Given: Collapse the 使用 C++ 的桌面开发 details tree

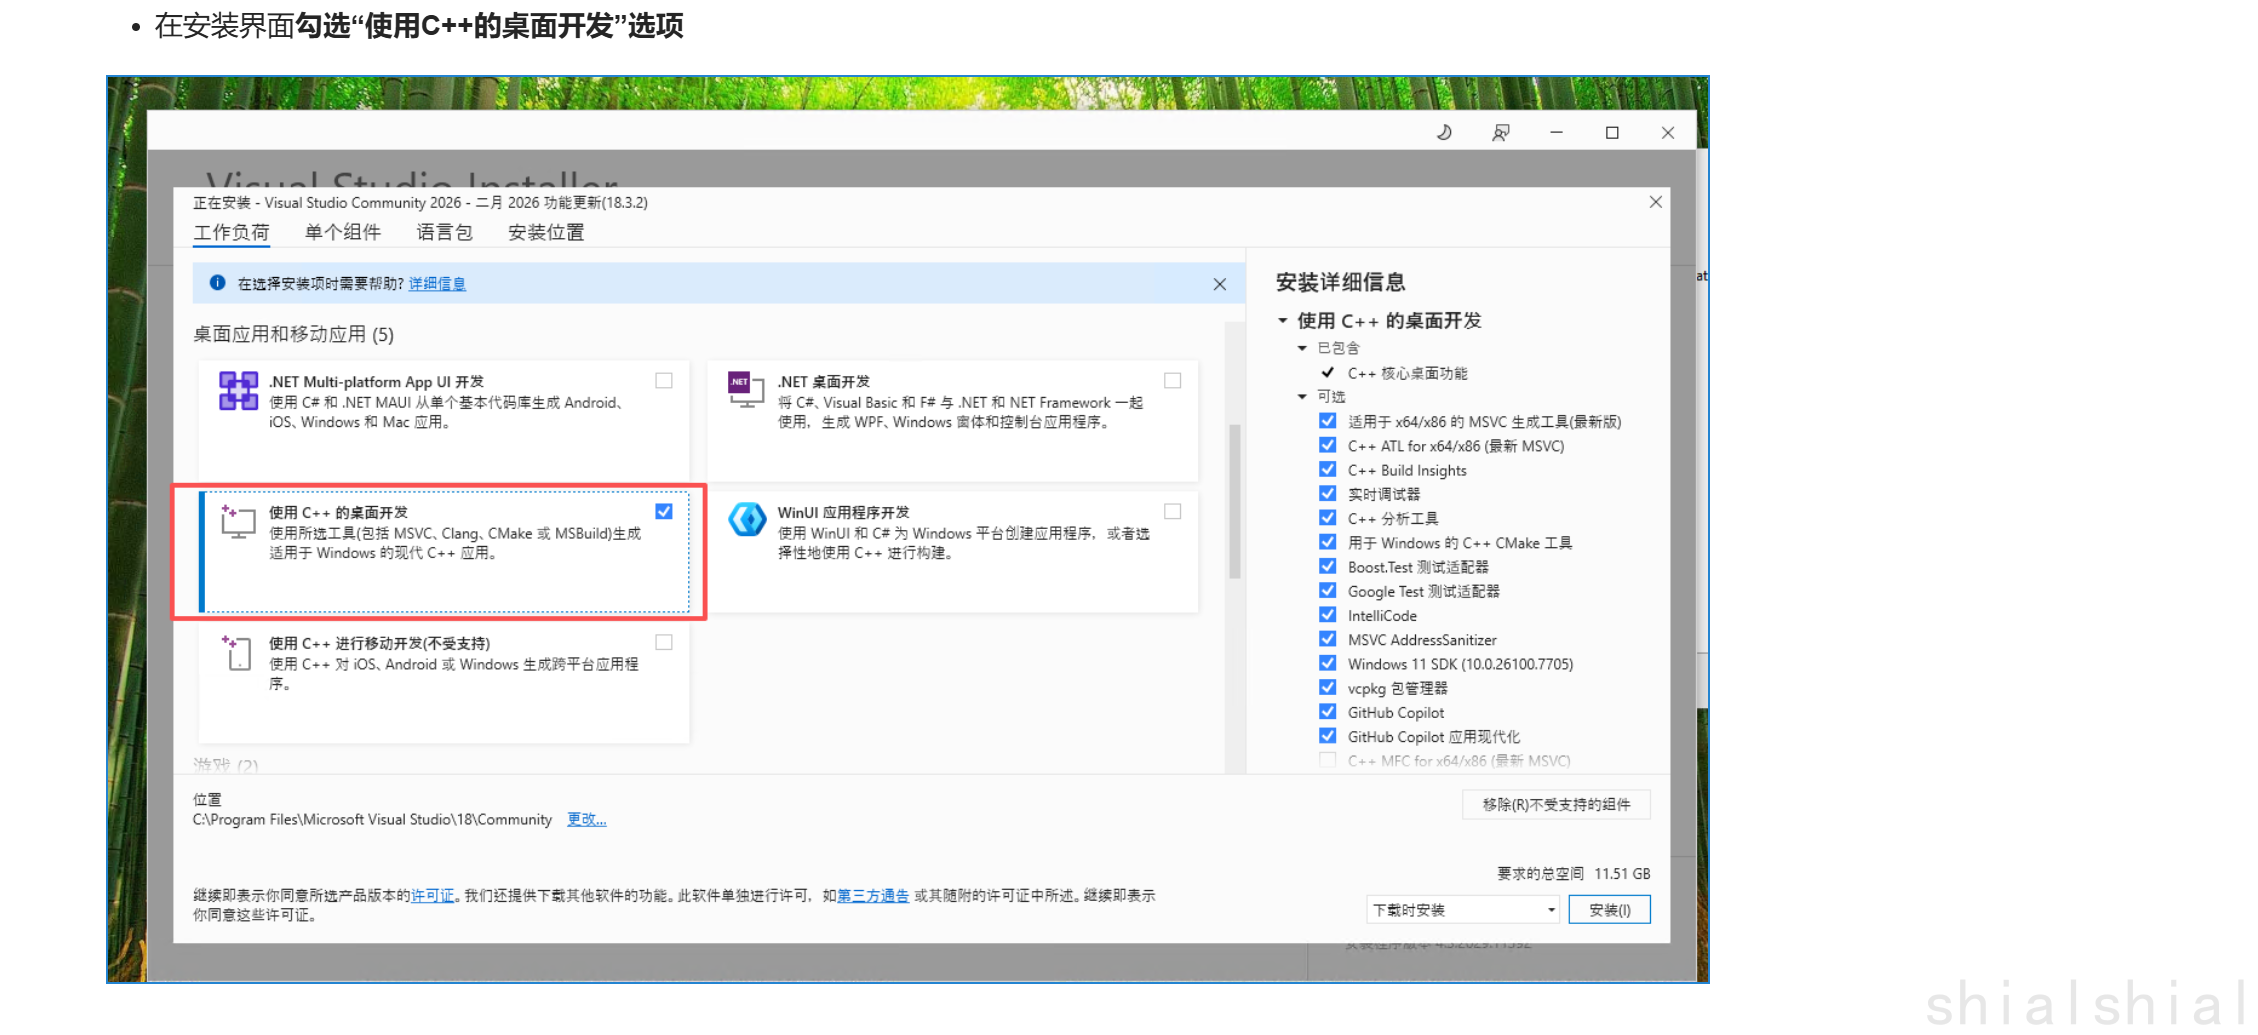Looking at the screenshot, I should pyautogui.click(x=1283, y=321).
